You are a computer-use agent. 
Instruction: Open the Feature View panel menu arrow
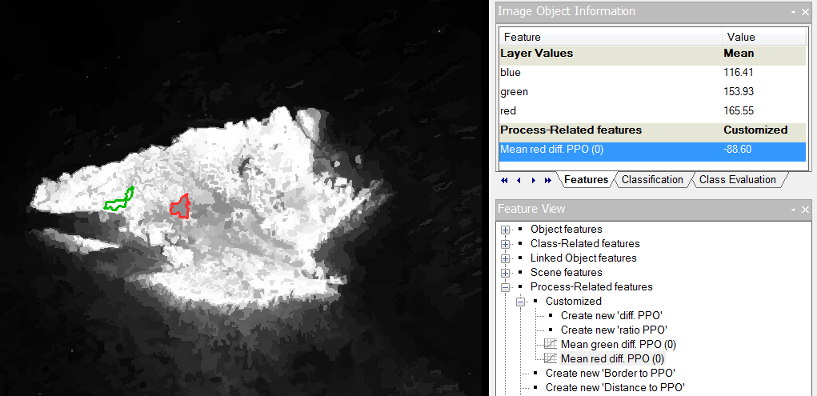click(x=794, y=209)
